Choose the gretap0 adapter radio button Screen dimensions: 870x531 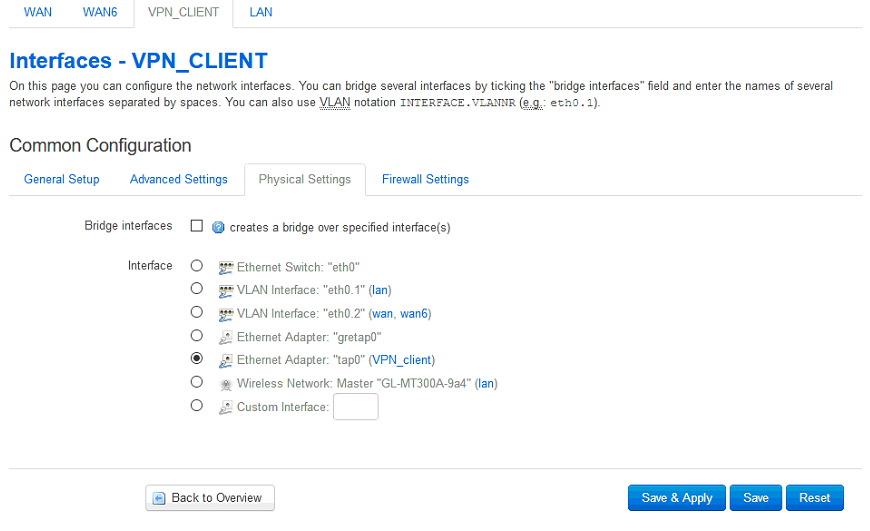point(196,336)
